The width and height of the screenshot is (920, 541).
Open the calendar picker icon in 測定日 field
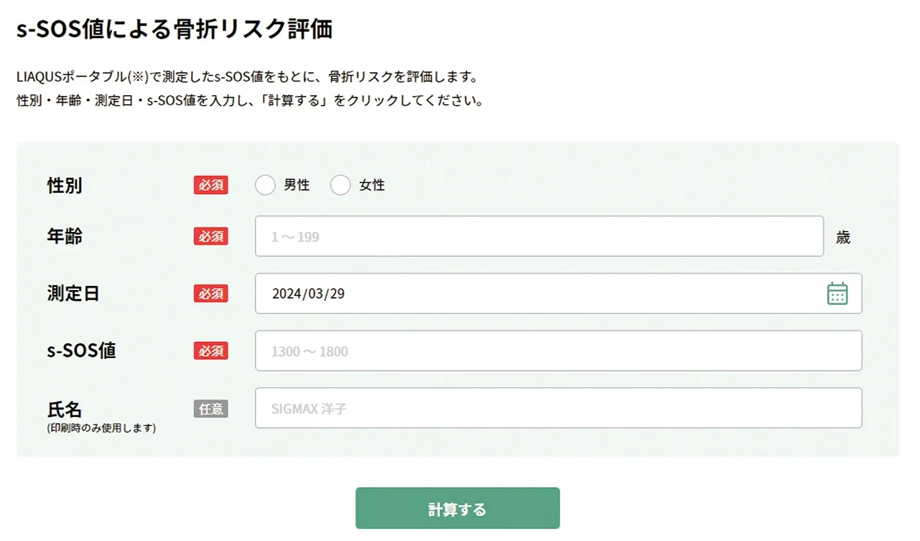click(x=837, y=293)
